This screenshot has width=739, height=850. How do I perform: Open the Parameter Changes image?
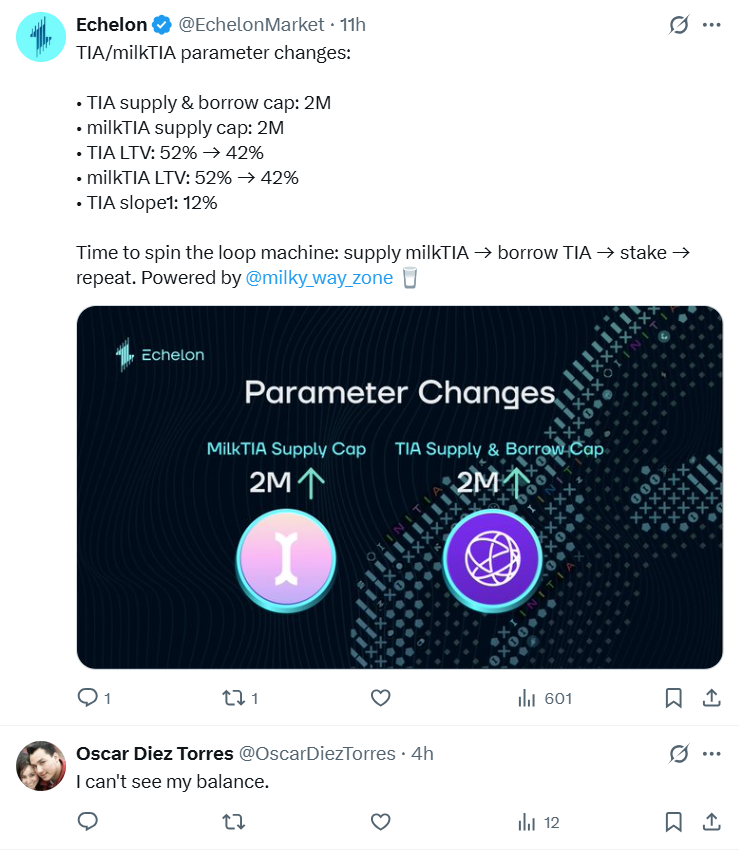tap(400, 487)
